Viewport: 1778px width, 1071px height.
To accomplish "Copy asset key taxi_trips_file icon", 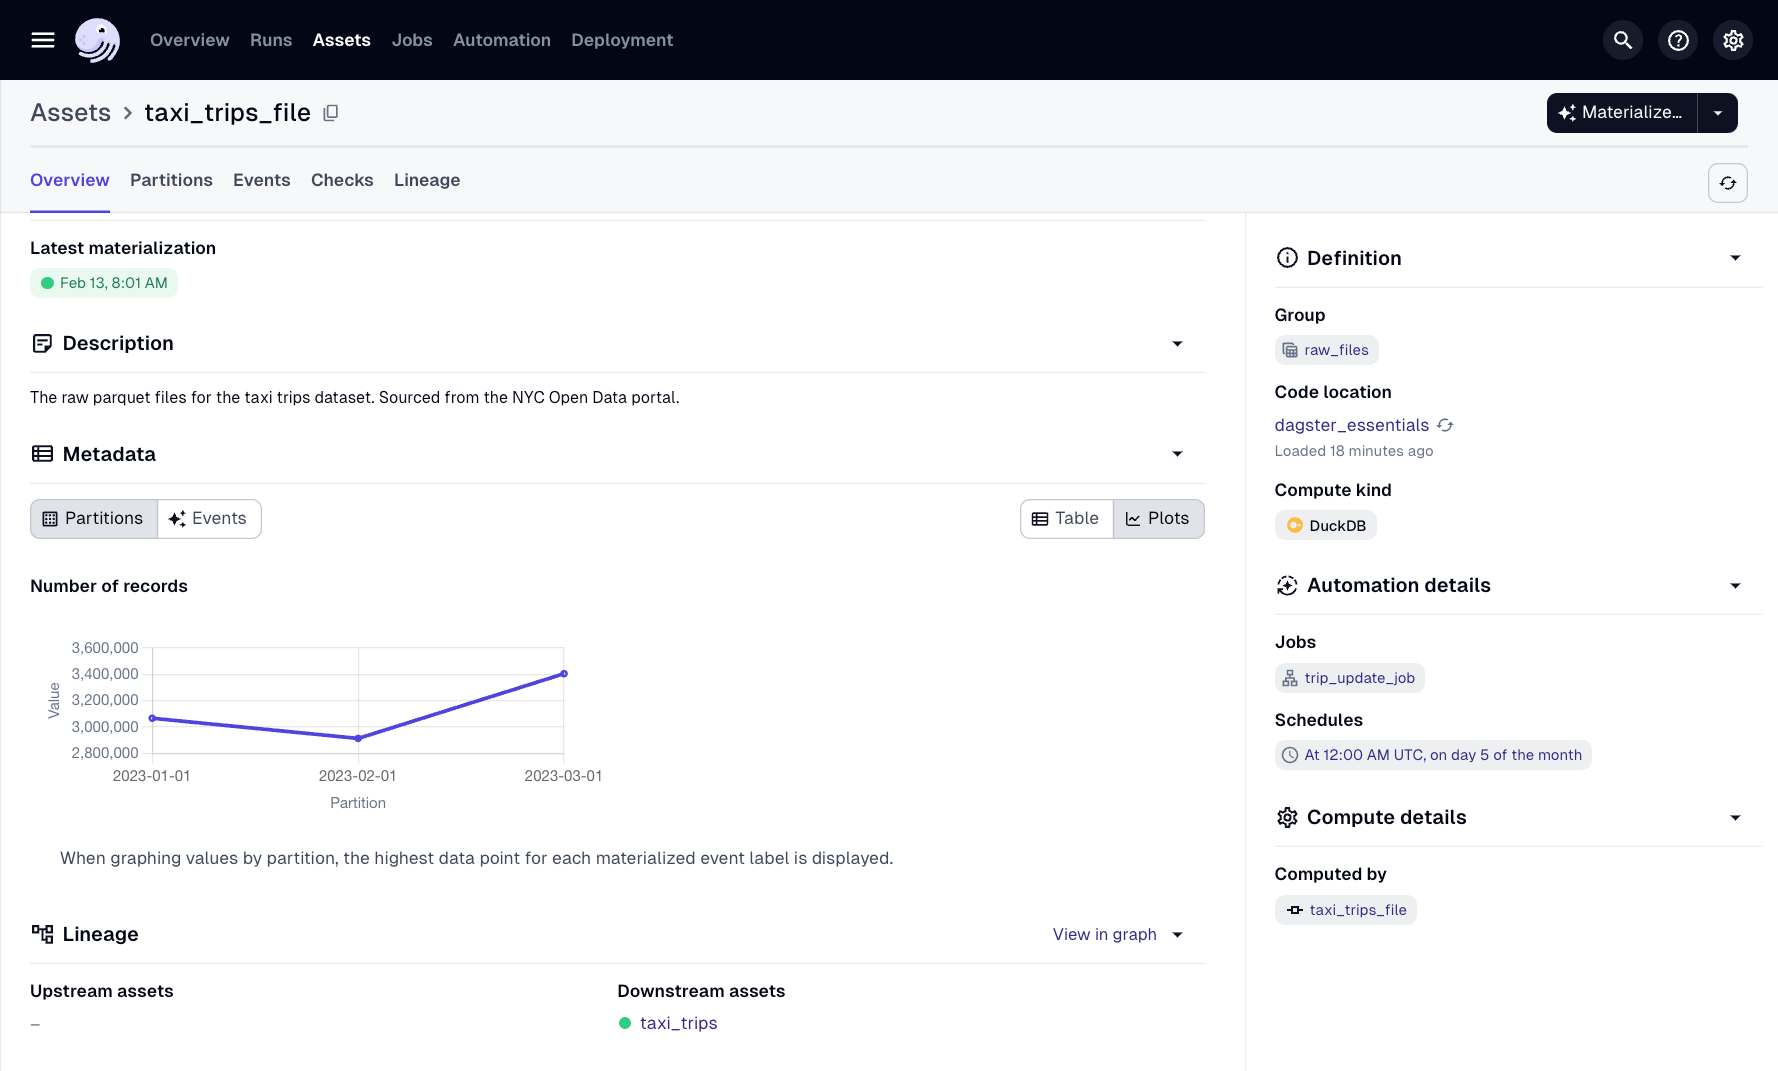I will click(x=331, y=113).
